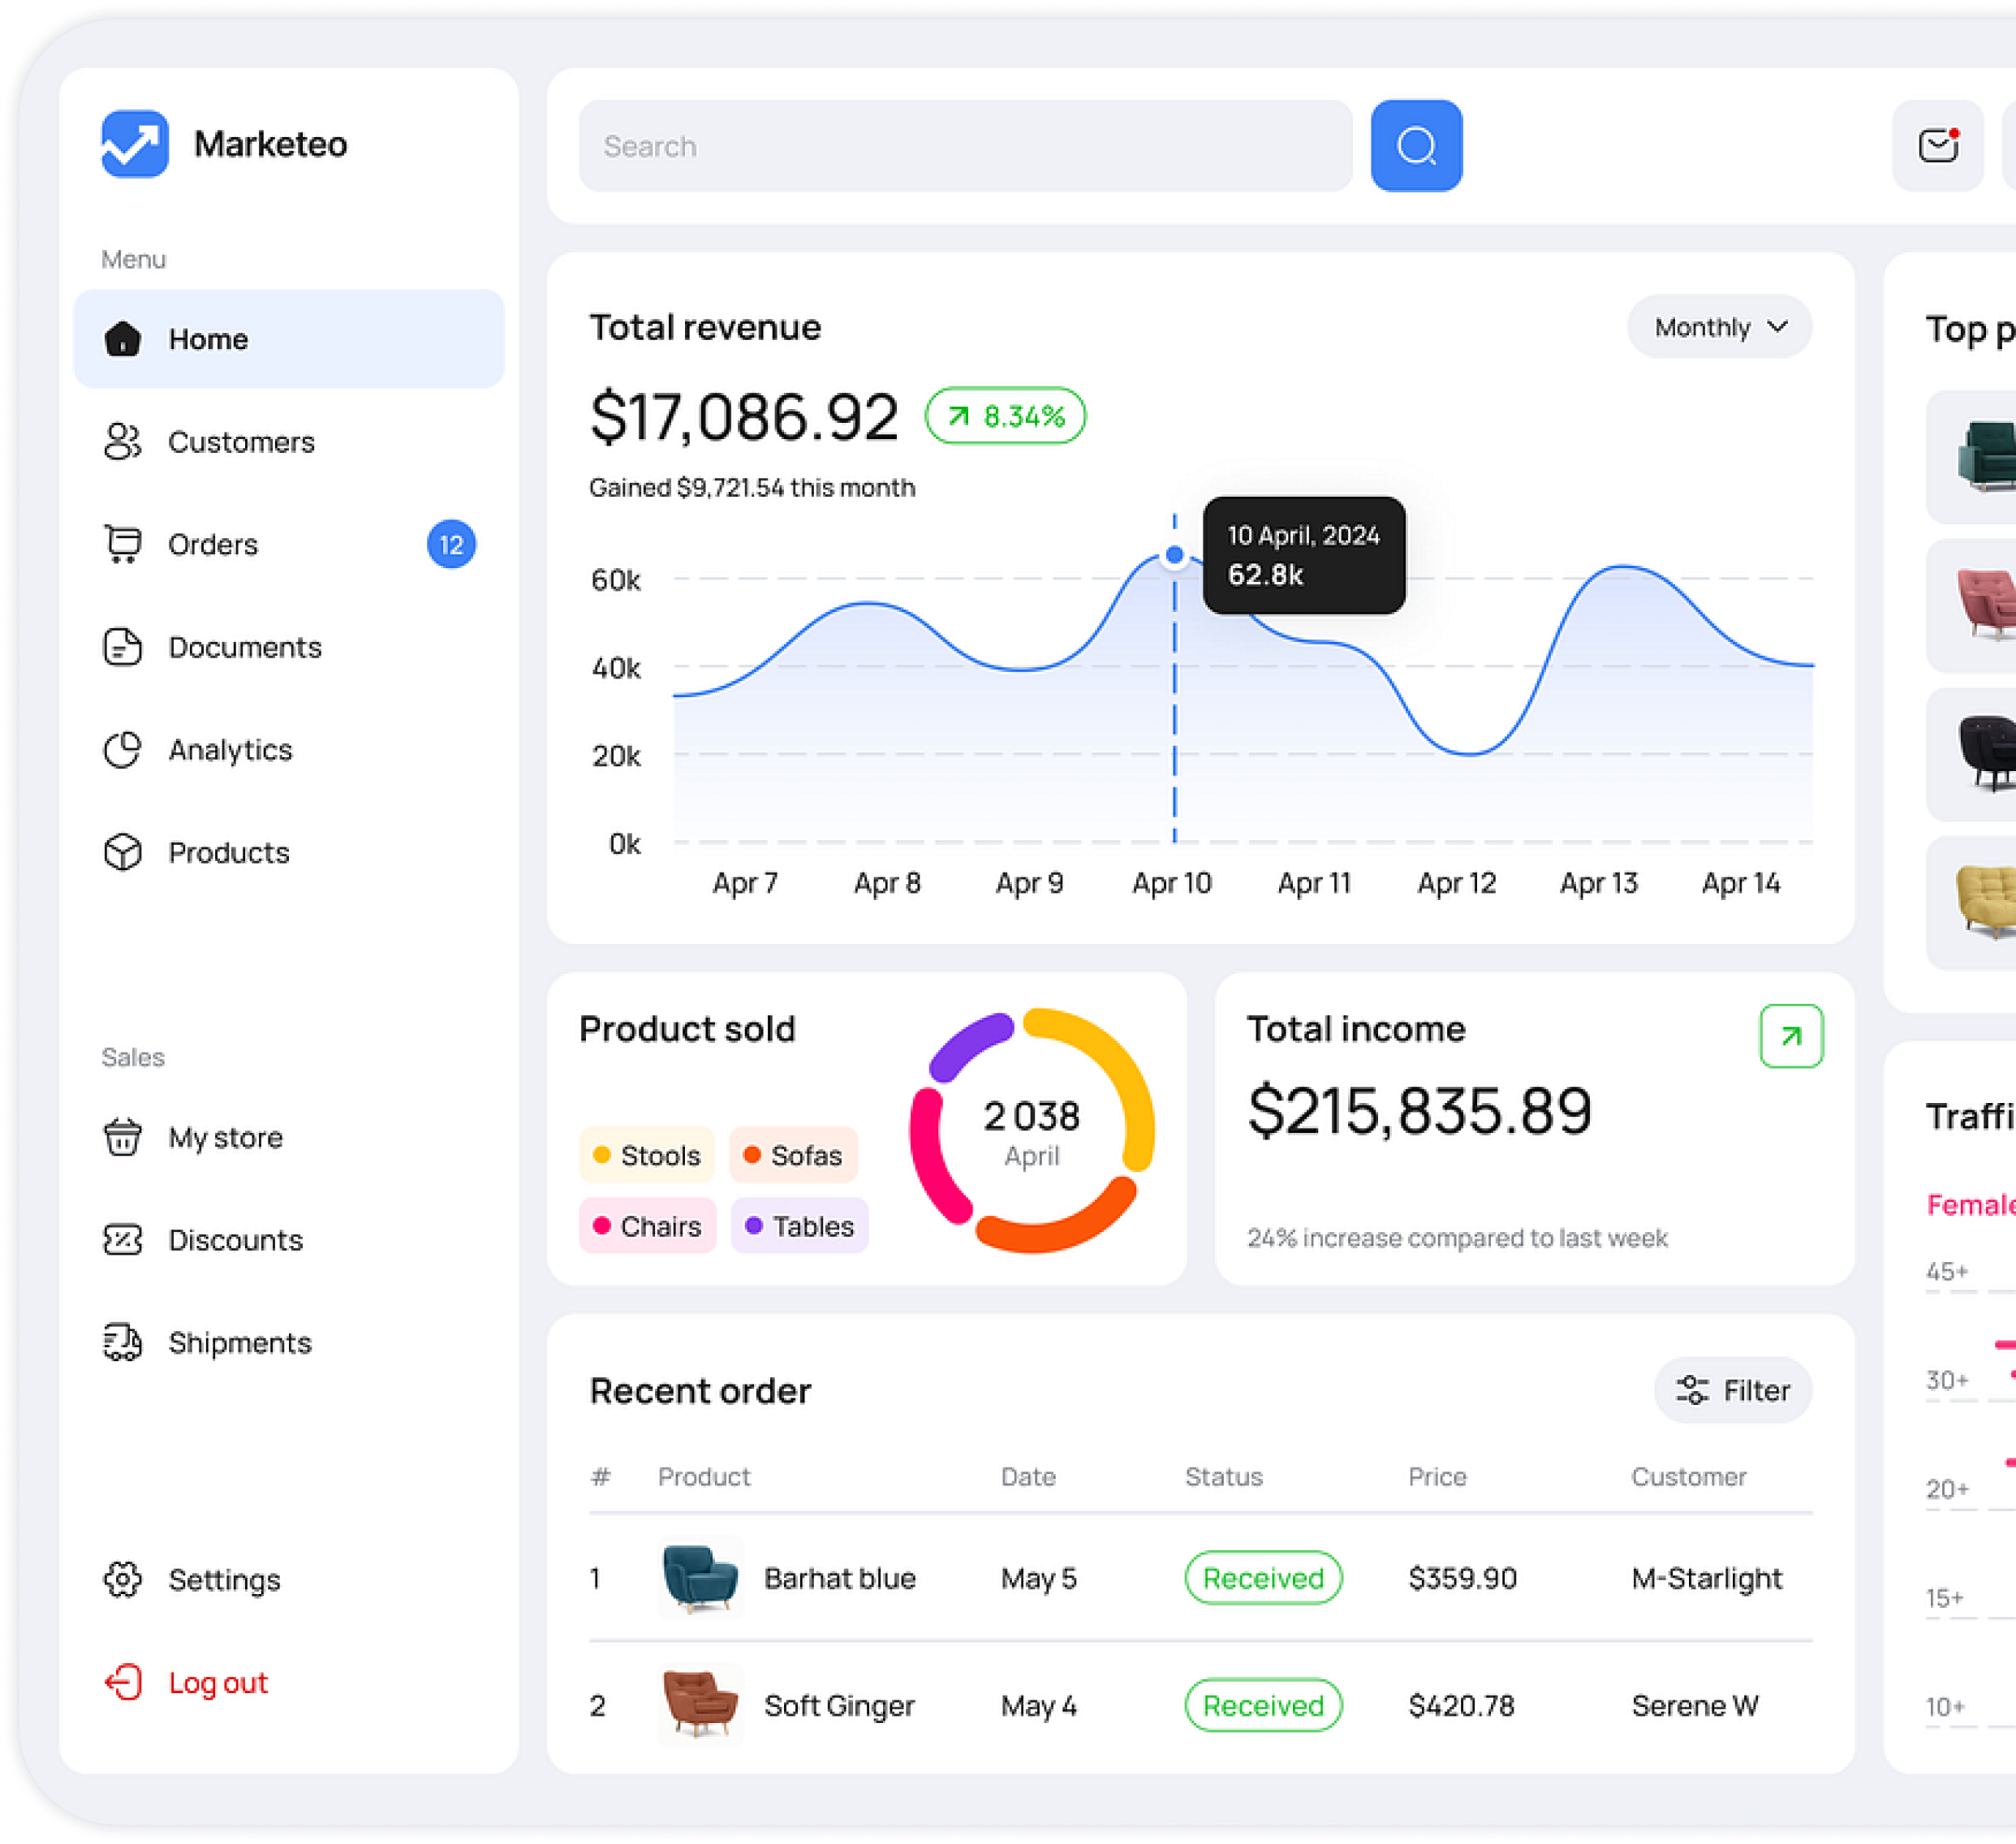This screenshot has width=2016, height=1844.
Task: Click the Products box icon
Action: click(123, 852)
